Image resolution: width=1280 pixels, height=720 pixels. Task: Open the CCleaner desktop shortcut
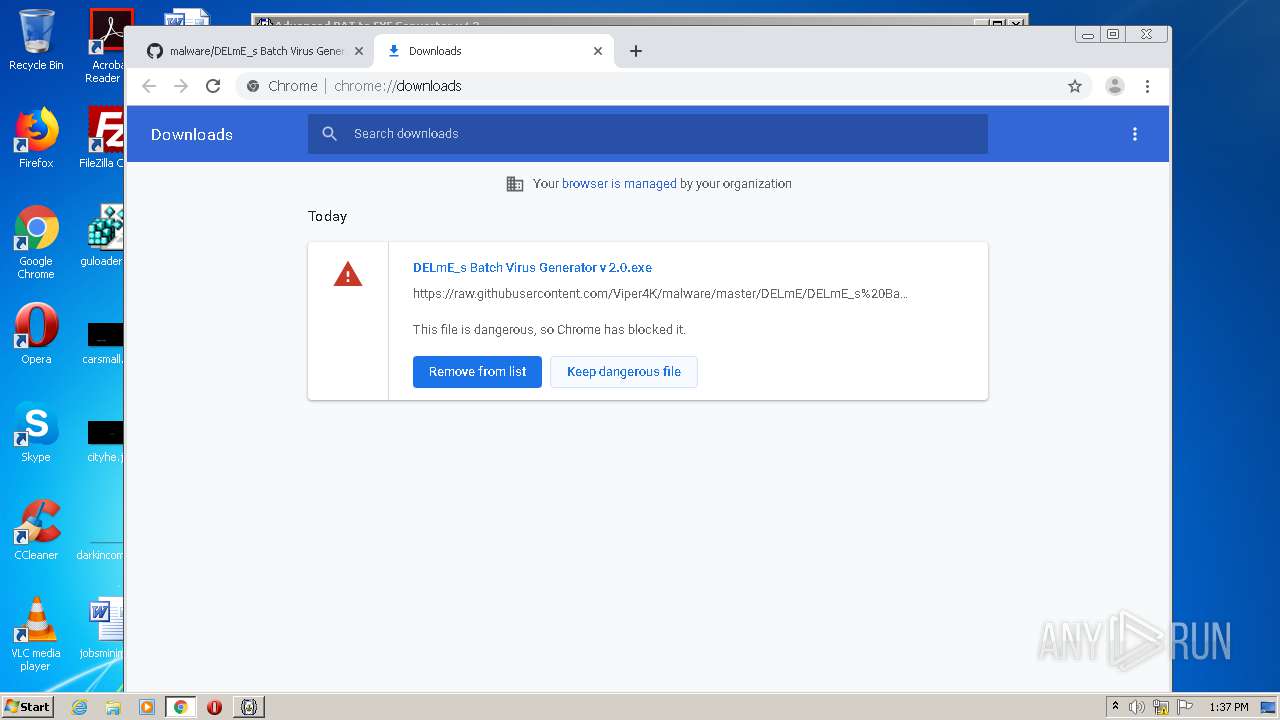[x=36, y=530]
